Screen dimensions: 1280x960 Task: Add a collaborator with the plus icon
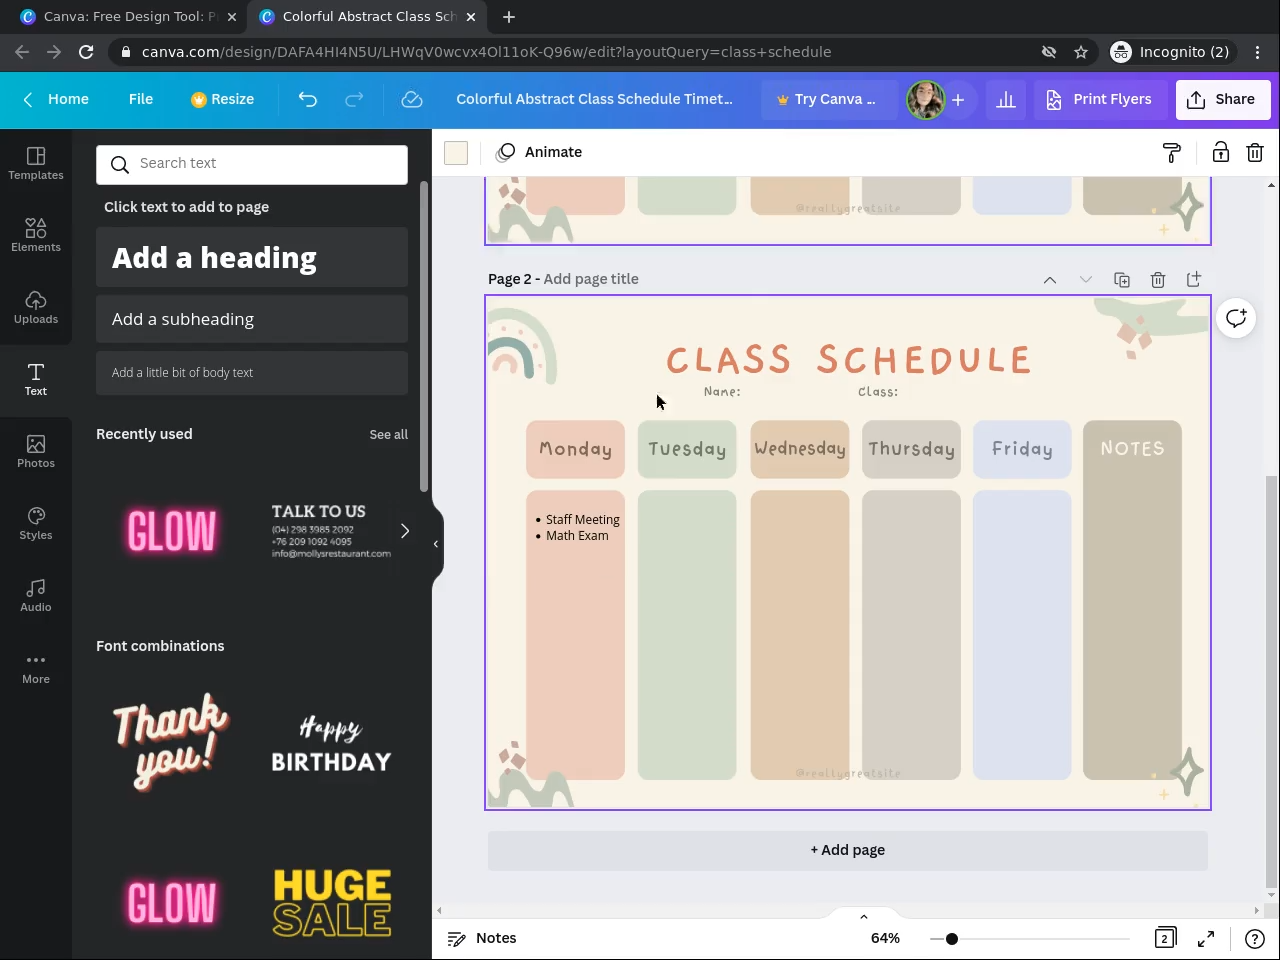[958, 99]
